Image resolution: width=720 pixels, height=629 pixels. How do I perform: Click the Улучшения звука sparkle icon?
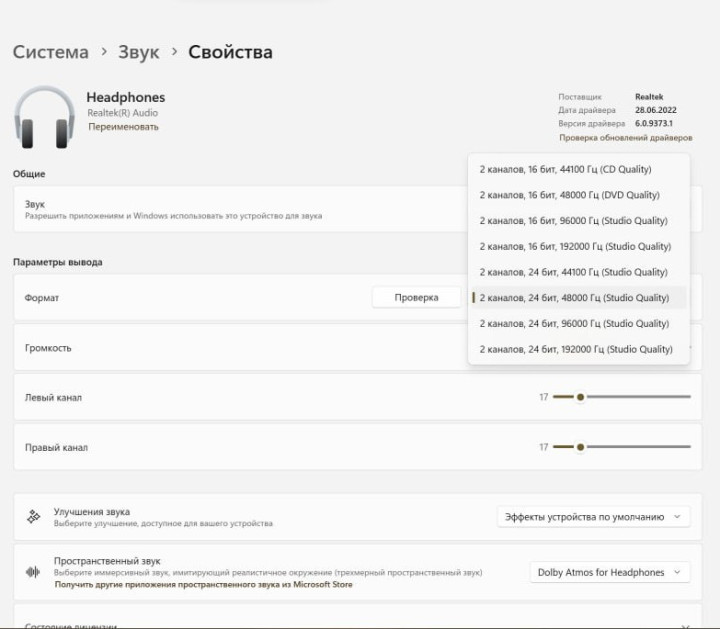click(x=33, y=517)
